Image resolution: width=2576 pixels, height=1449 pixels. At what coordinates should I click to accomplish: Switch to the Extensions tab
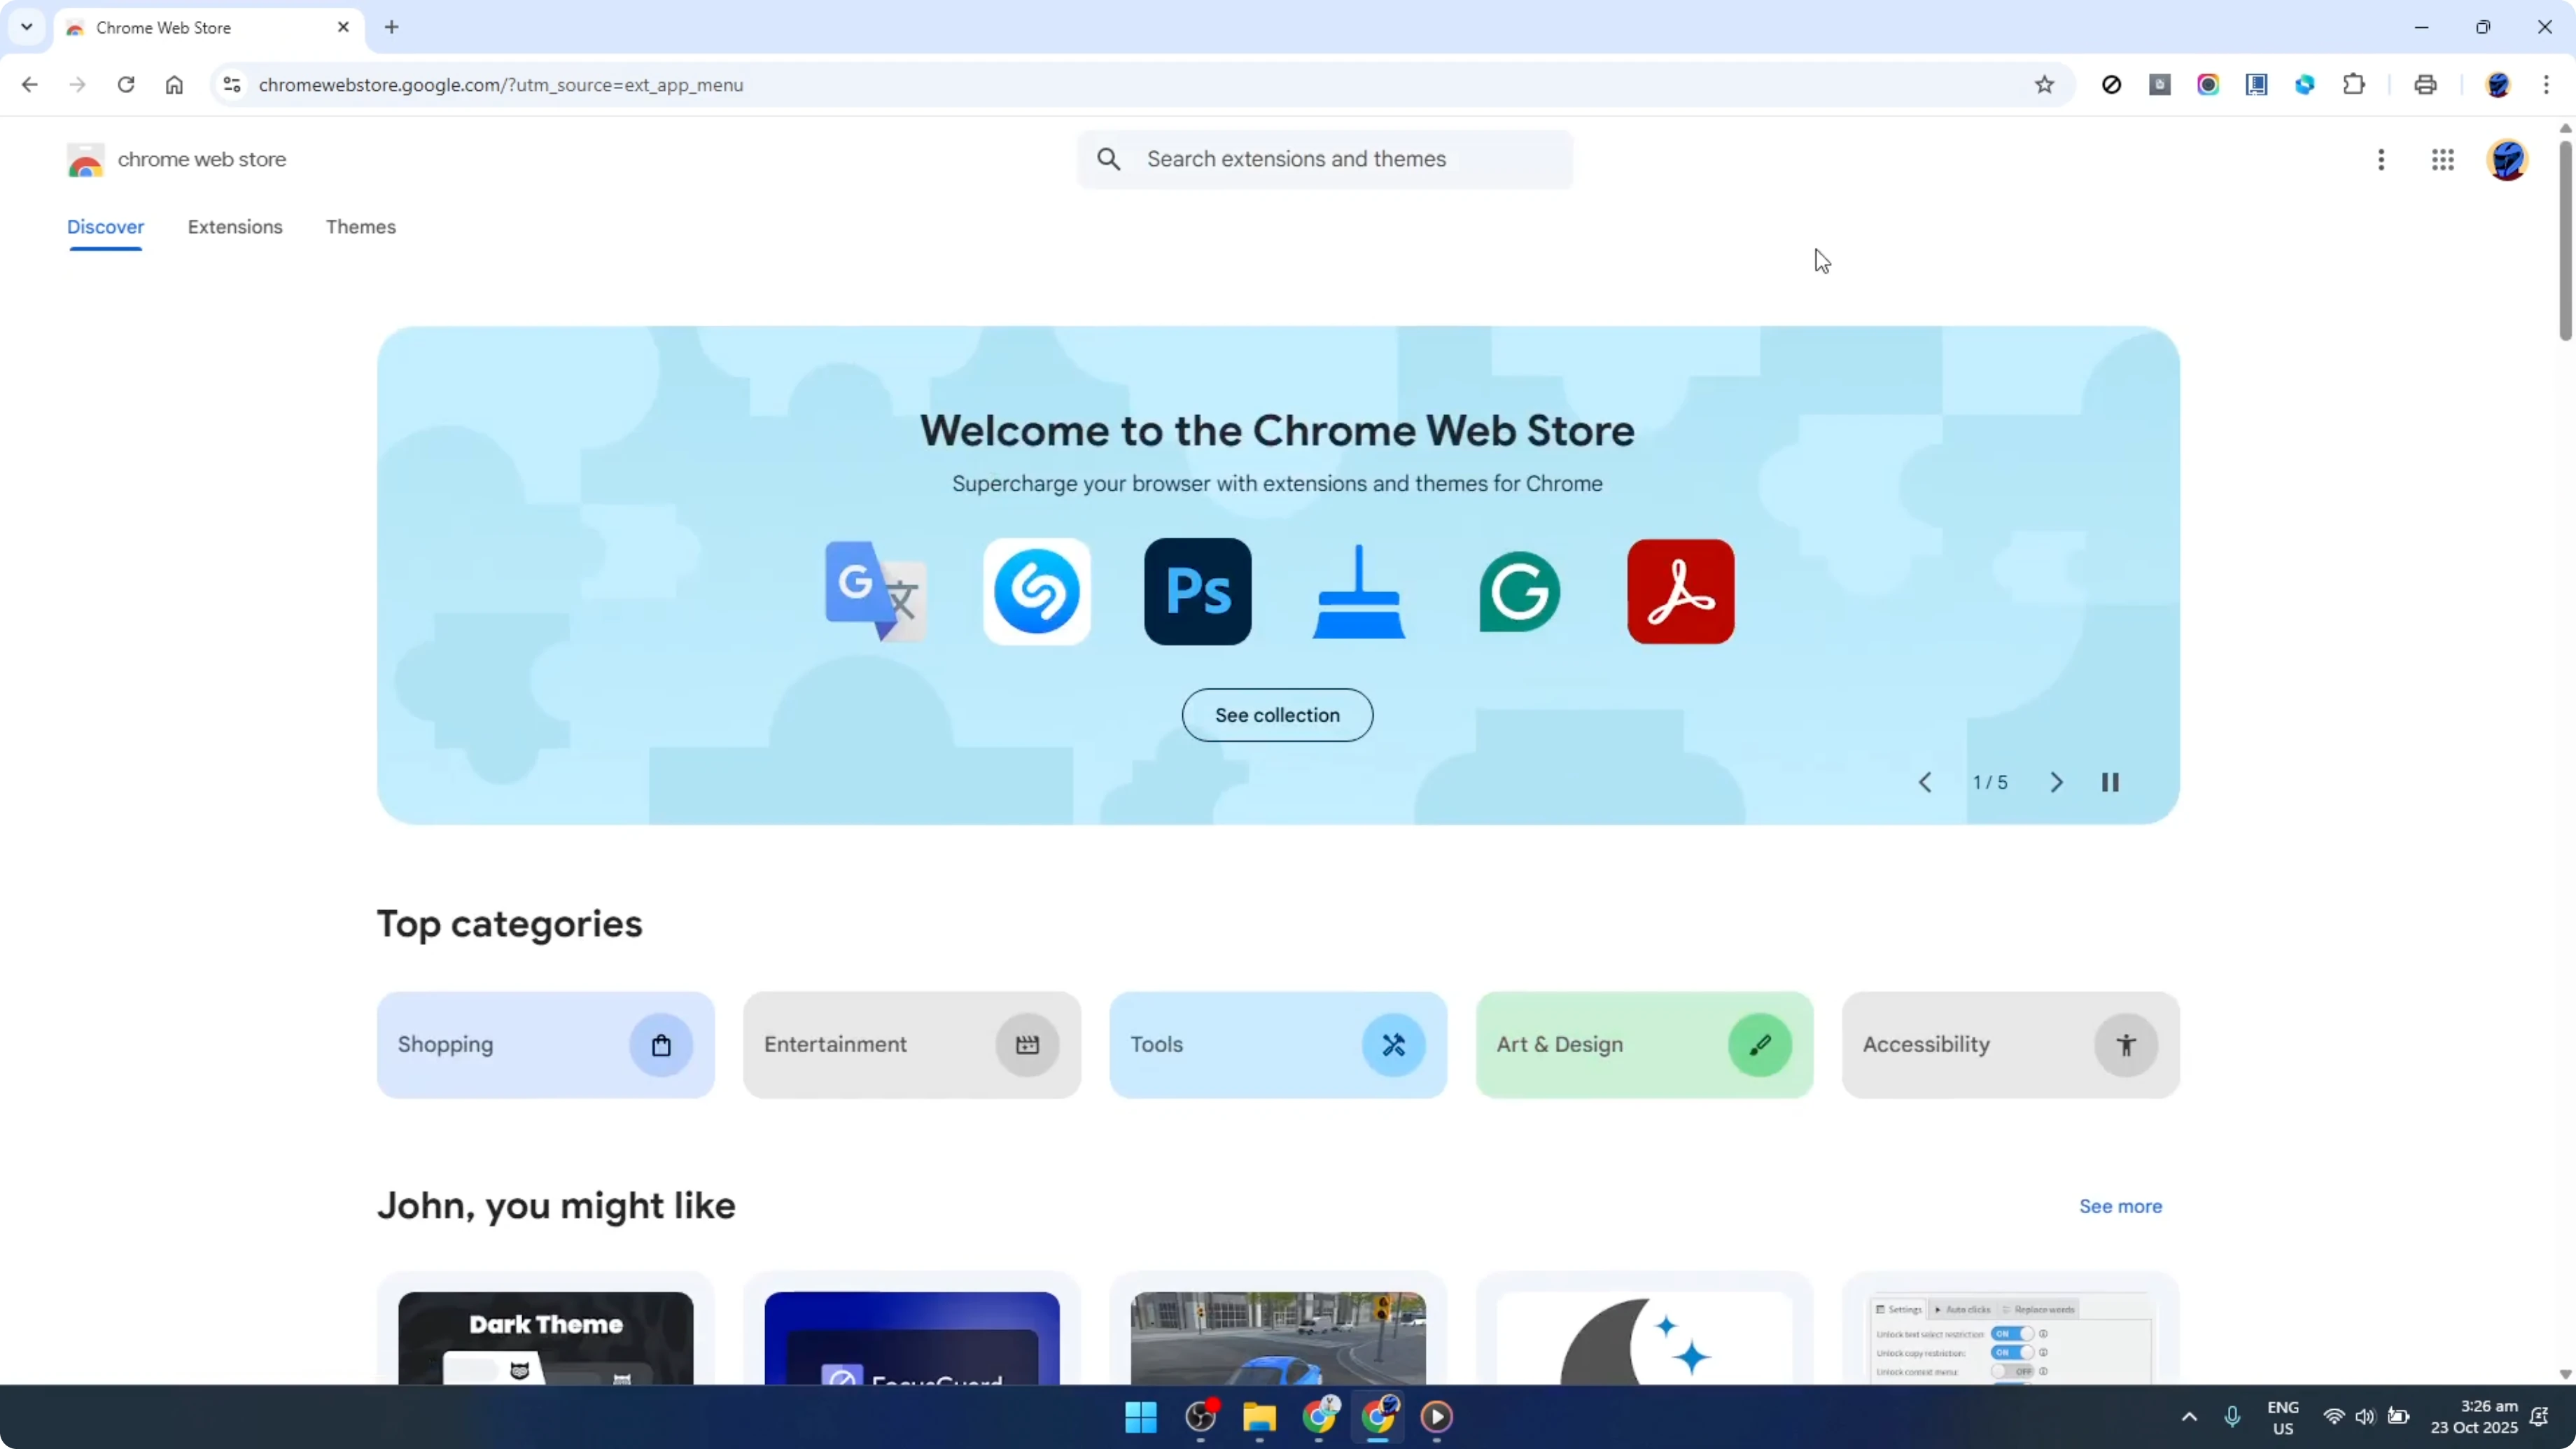coord(235,227)
